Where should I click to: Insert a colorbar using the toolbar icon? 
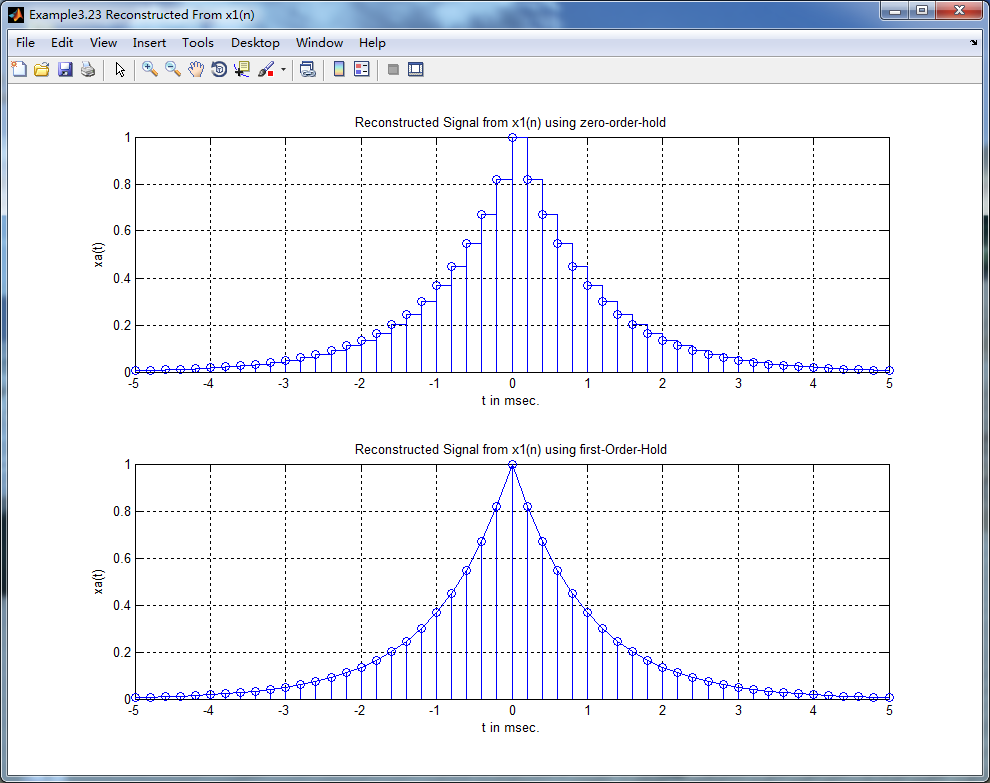pos(339,69)
